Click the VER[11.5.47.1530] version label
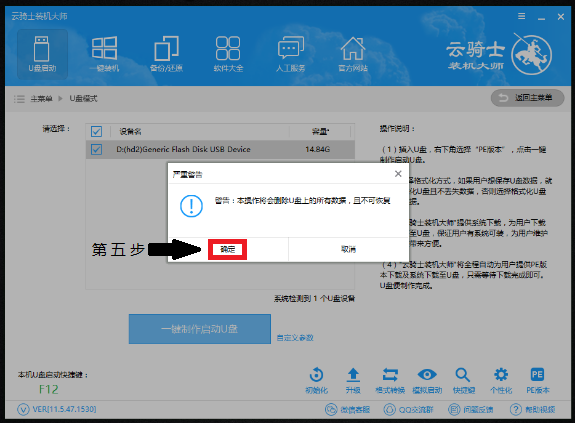The height and width of the screenshot is (424, 576). 64,409
